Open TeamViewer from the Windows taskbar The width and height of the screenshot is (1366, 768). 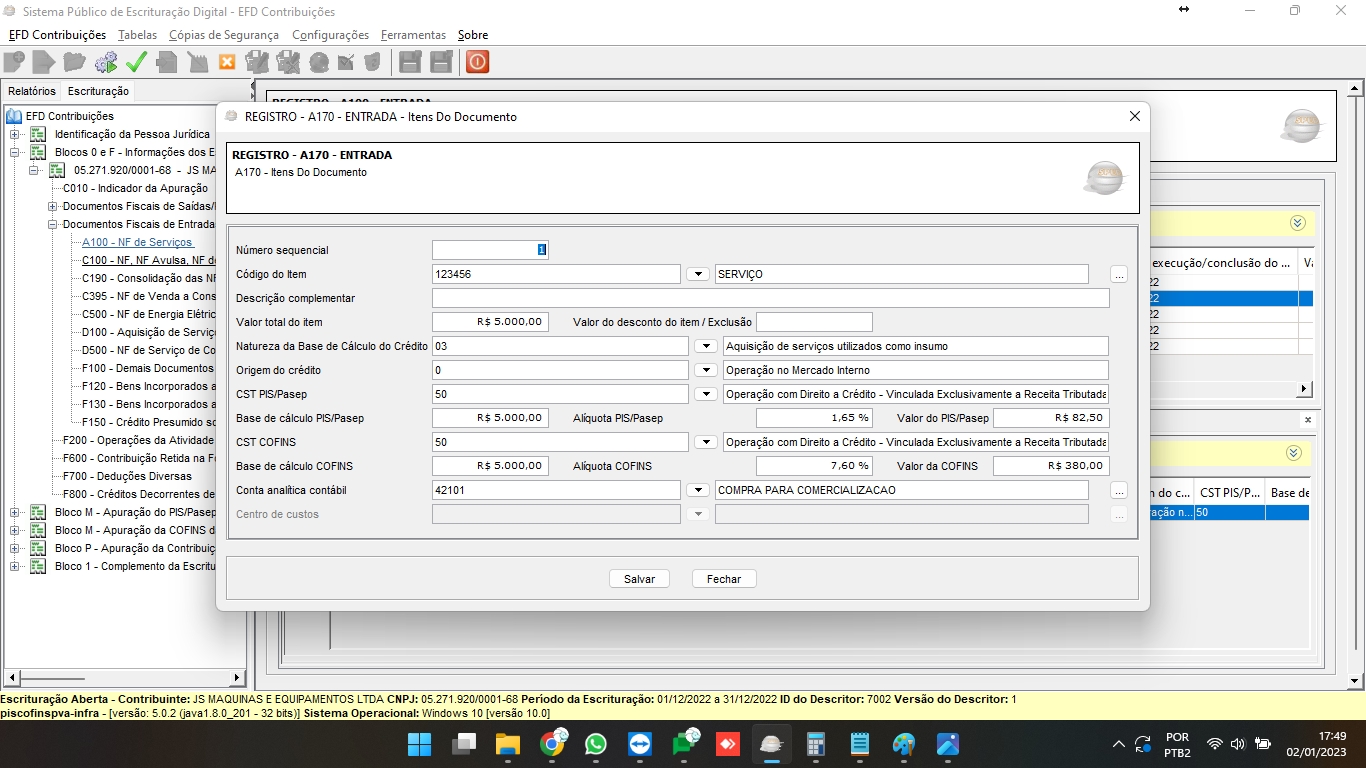click(639, 745)
